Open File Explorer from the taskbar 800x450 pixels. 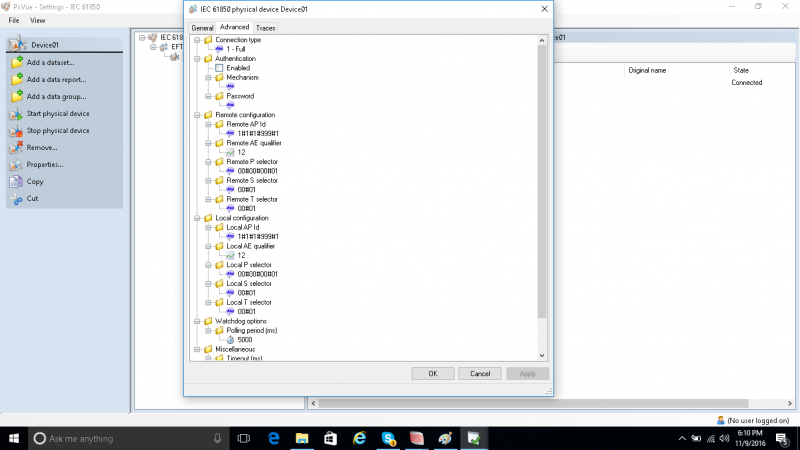pyautogui.click(x=302, y=438)
